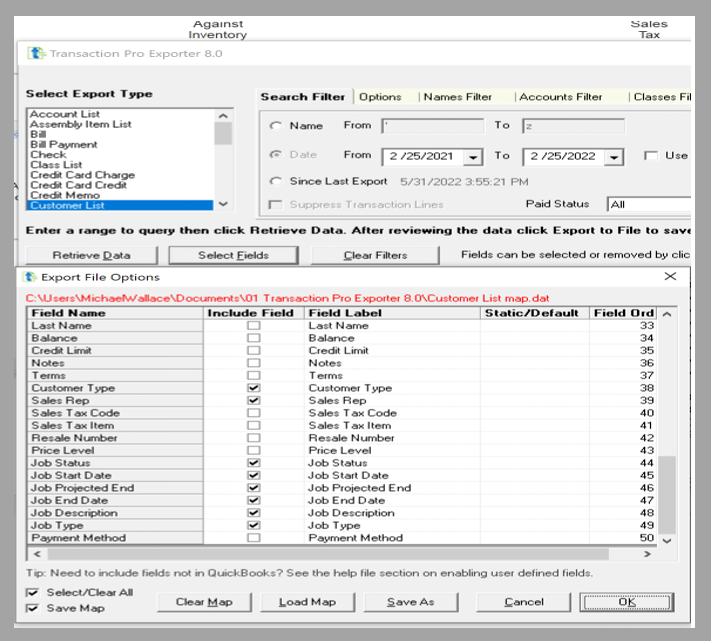Click the Include Field column header
711x641 pixels.
point(253,313)
